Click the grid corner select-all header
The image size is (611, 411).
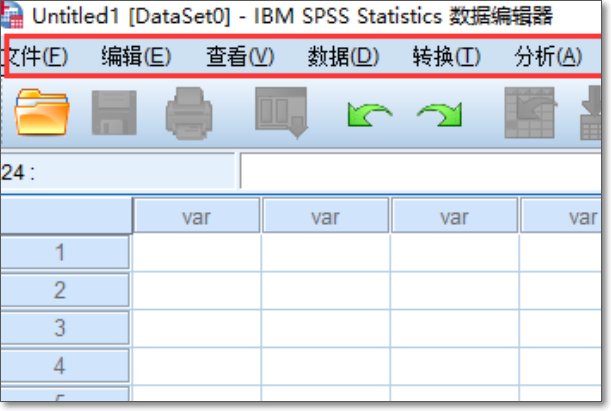click(x=66, y=215)
